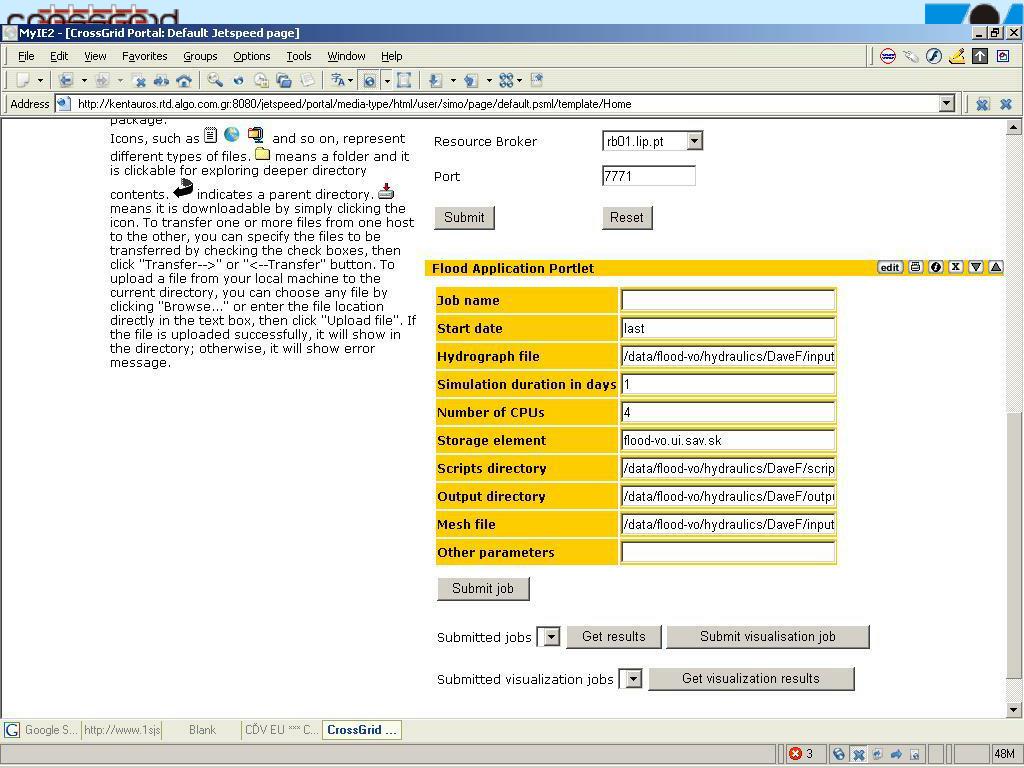This screenshot has width=1024, height=768.
Task: Open the Options menu
Action: click(251, 56)
